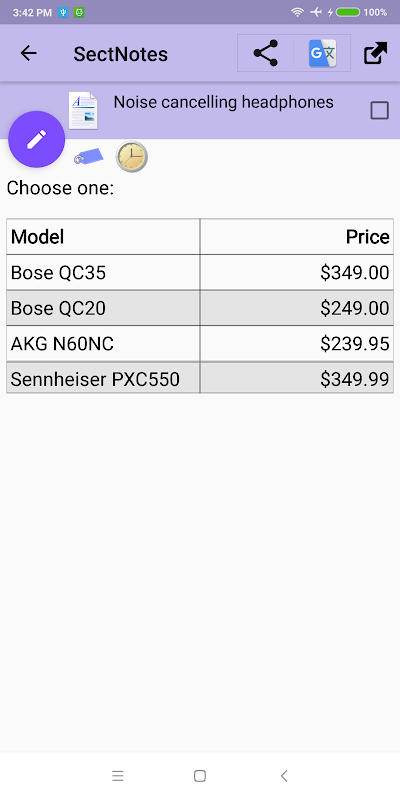This screenshot has width=400, height=800.
Task: Check the Noise cancelling headphones checkbox
Action: [379, 110]
